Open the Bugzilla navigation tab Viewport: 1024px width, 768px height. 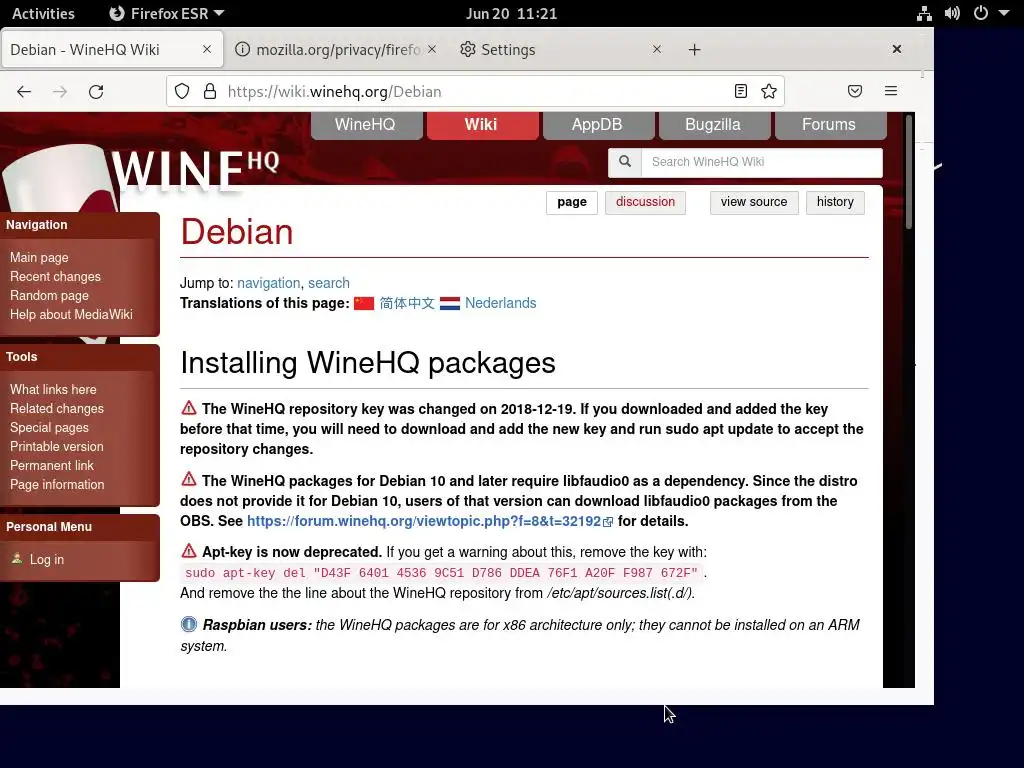[x=712, y=125]
